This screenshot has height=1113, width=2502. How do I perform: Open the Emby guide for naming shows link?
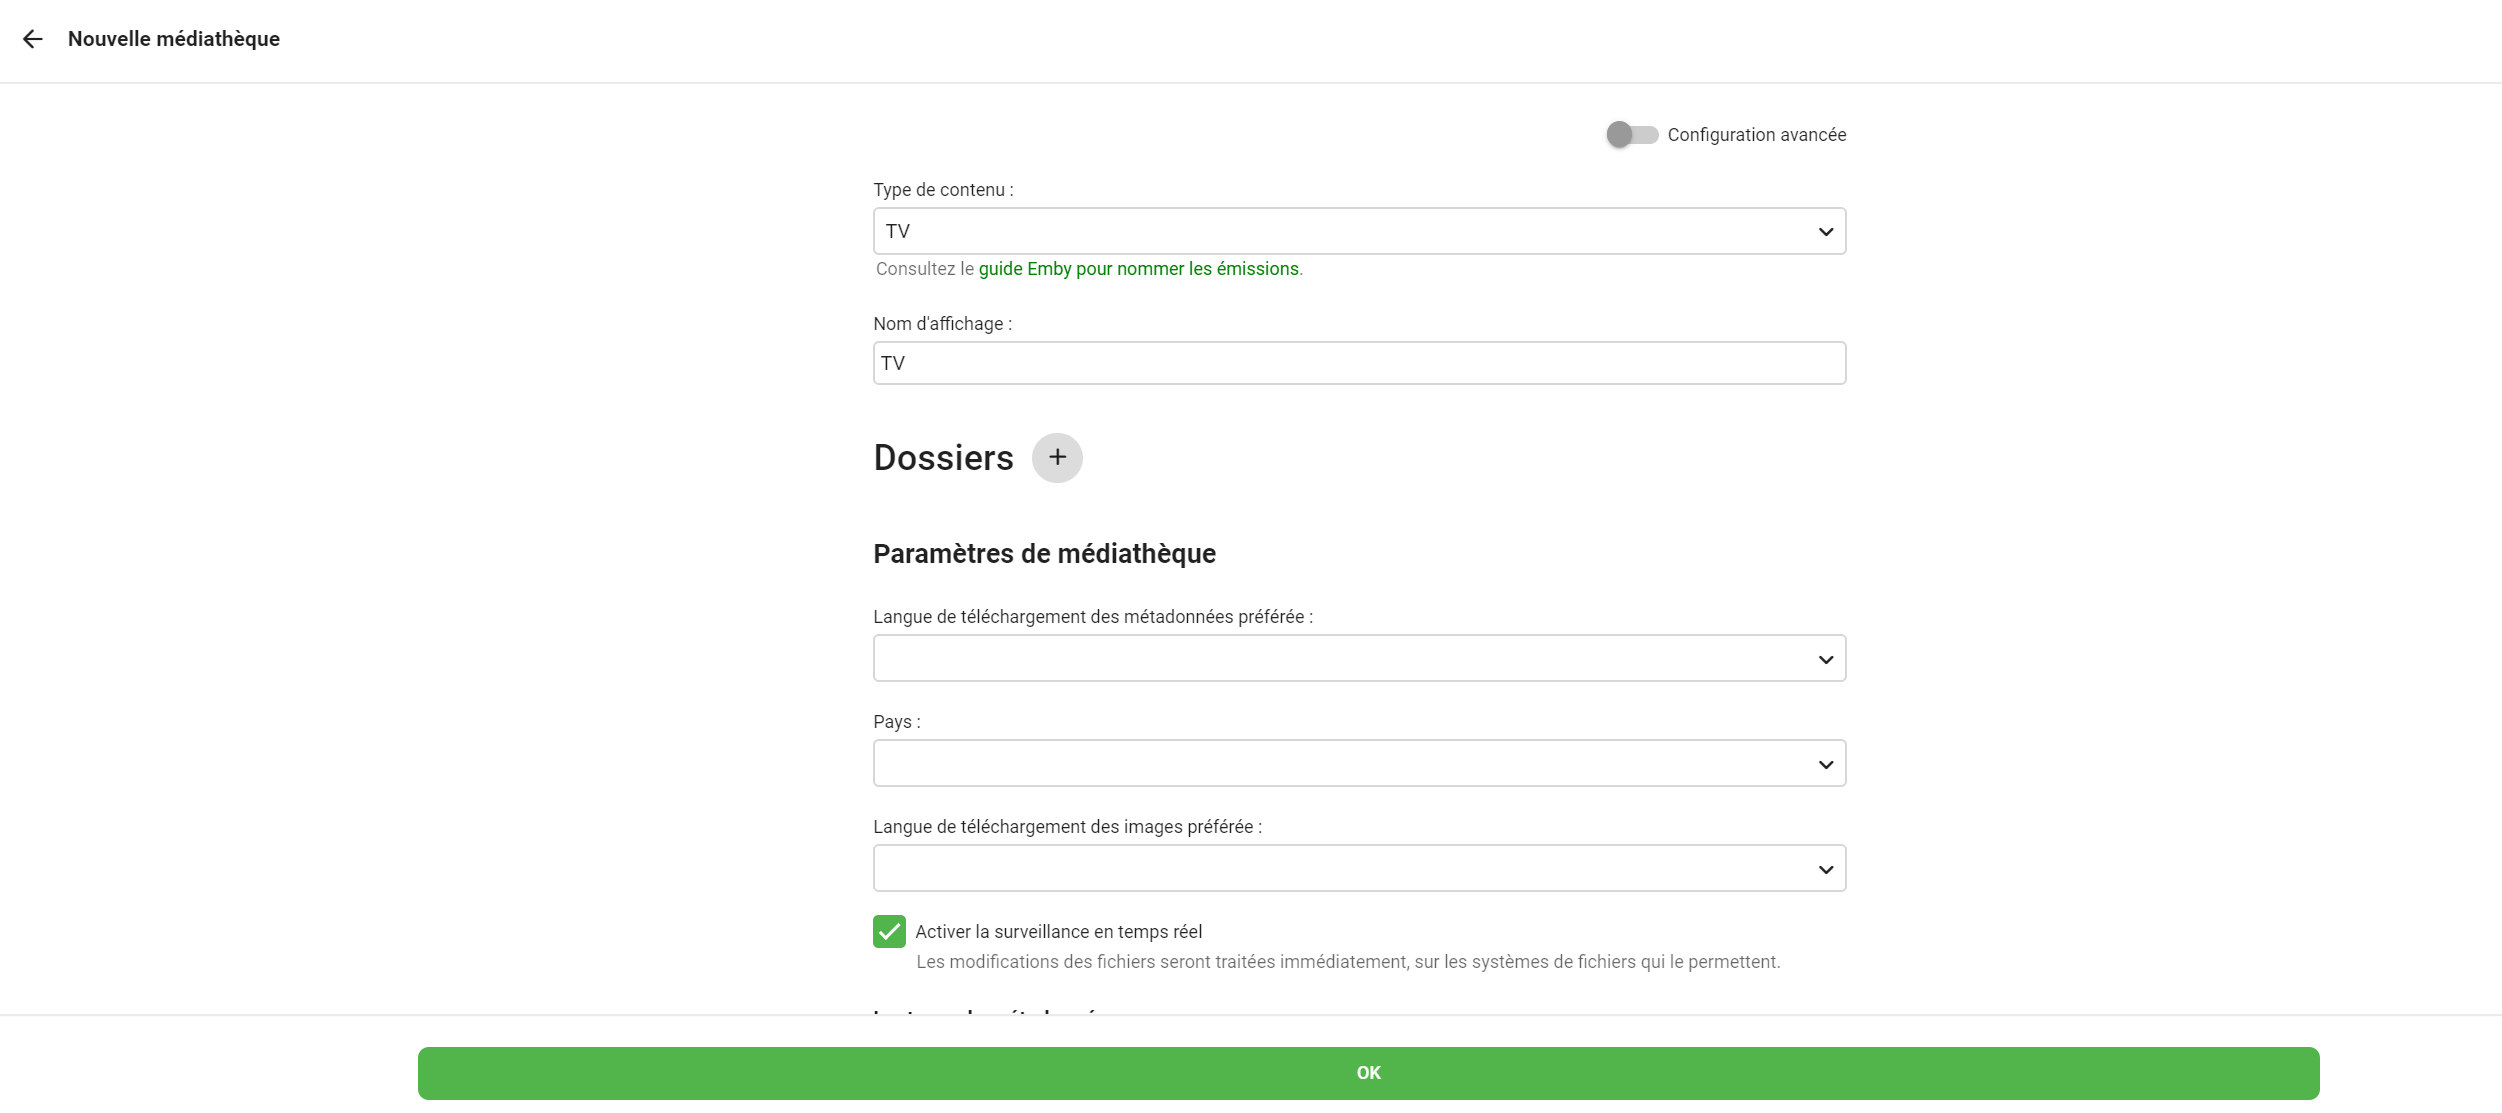[1138, 269]
